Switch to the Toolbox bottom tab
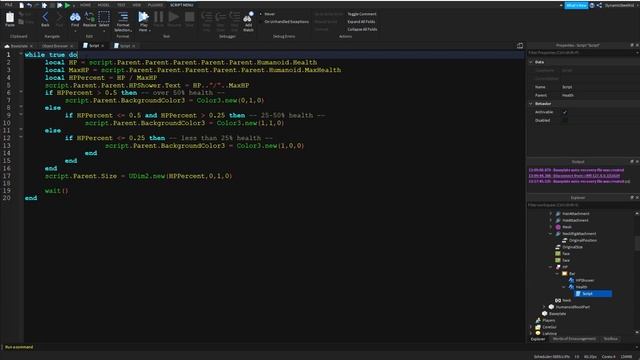Image resolution: width=640 pixels, height=360 pixels. tap(611, 339)
